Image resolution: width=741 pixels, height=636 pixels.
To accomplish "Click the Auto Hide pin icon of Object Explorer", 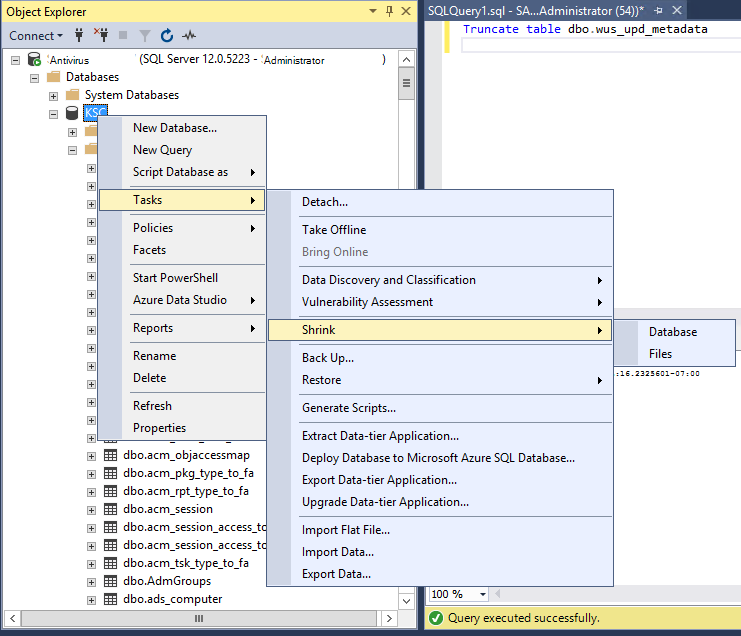I will [389, 11].
